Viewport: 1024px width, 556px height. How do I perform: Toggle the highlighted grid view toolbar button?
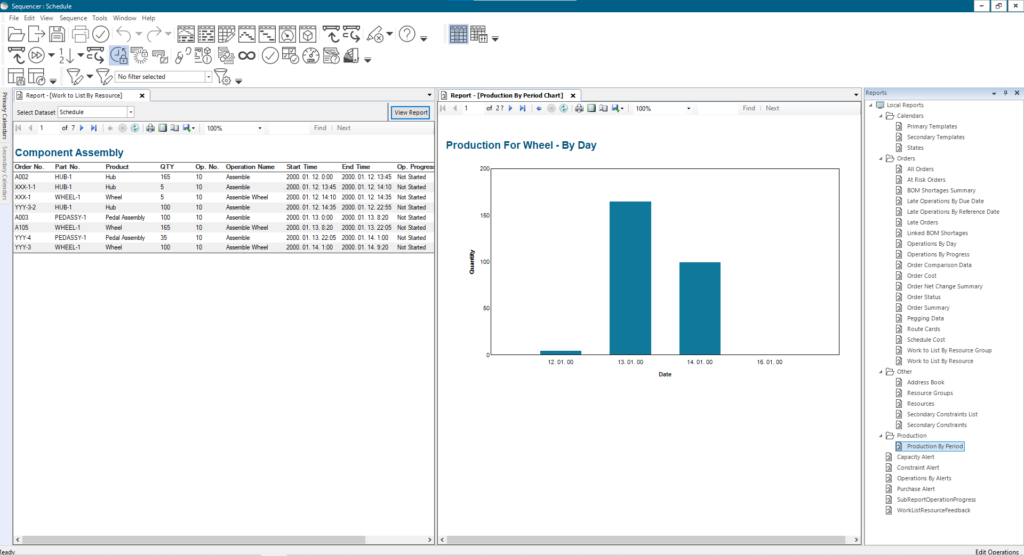pos(457,34)
